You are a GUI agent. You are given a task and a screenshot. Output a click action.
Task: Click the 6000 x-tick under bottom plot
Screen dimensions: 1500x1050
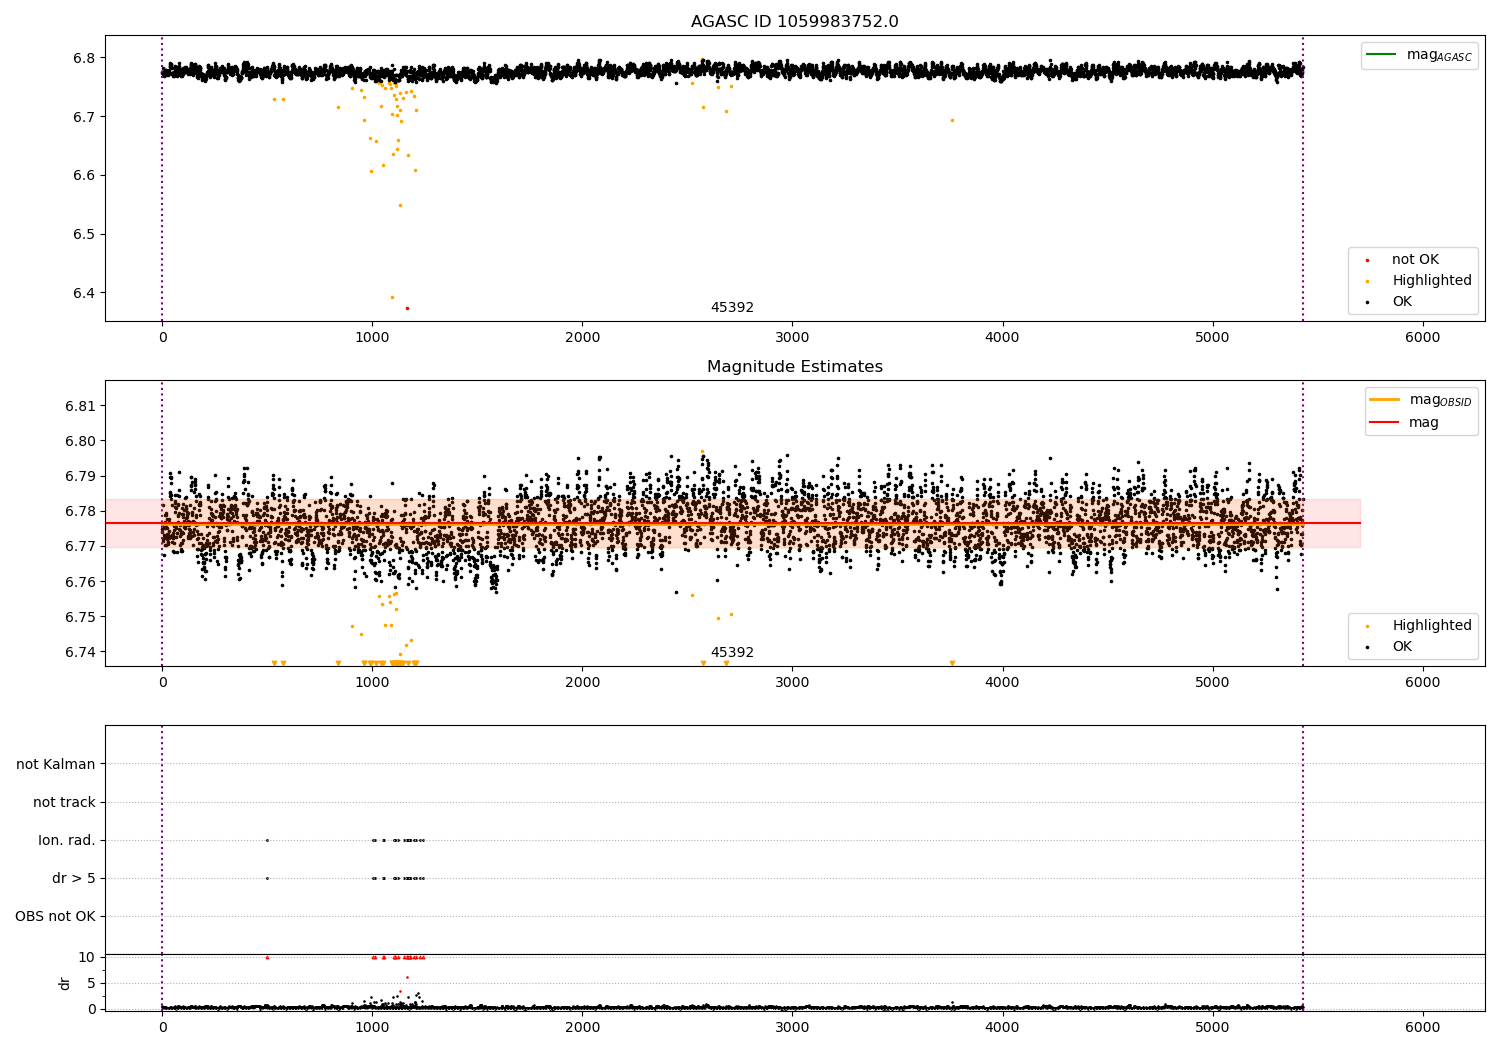(1422, 1028)
